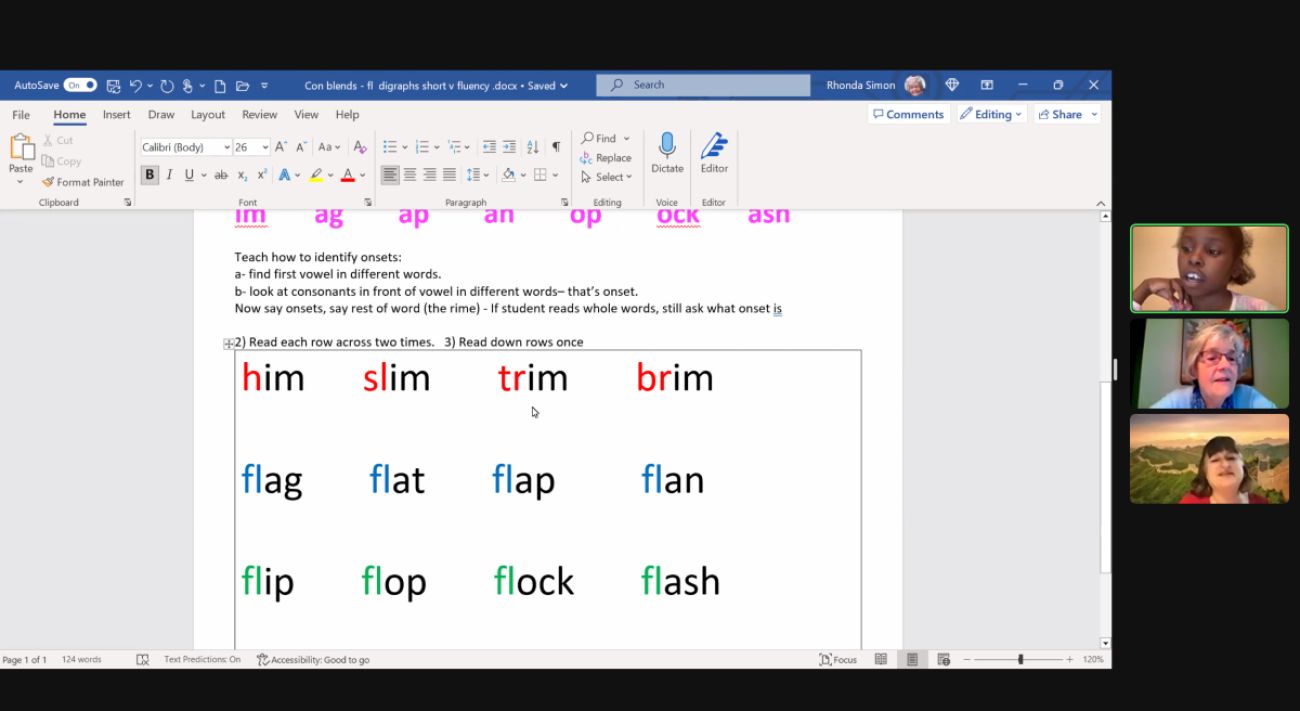This screenshot has width=1300, height=711.
Task: Open the Help tab
Action: coord(347,115)
